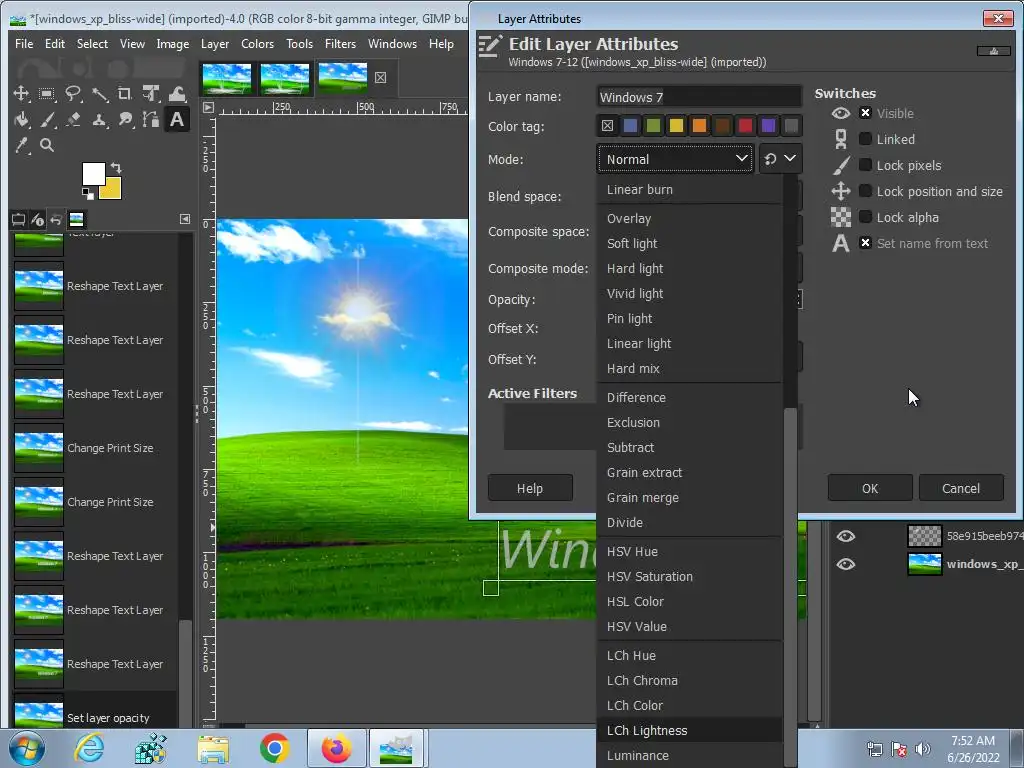Viewport: 1024px width, 768px height.
Task: Open the dock tab configuration menu arrow
Action: [x=185, y=219]
